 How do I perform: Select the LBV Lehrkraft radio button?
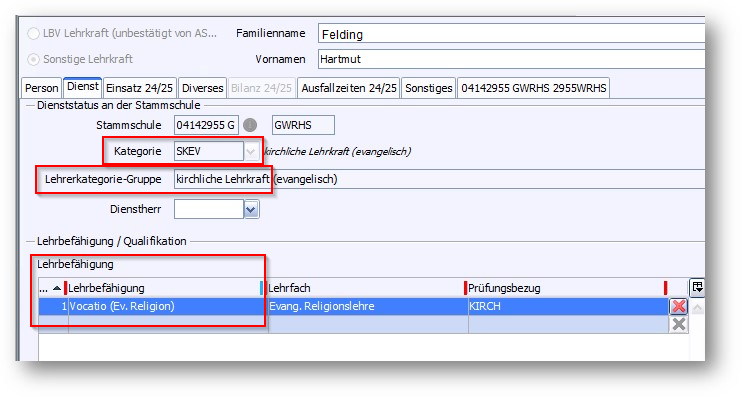(x=33, y=34)
